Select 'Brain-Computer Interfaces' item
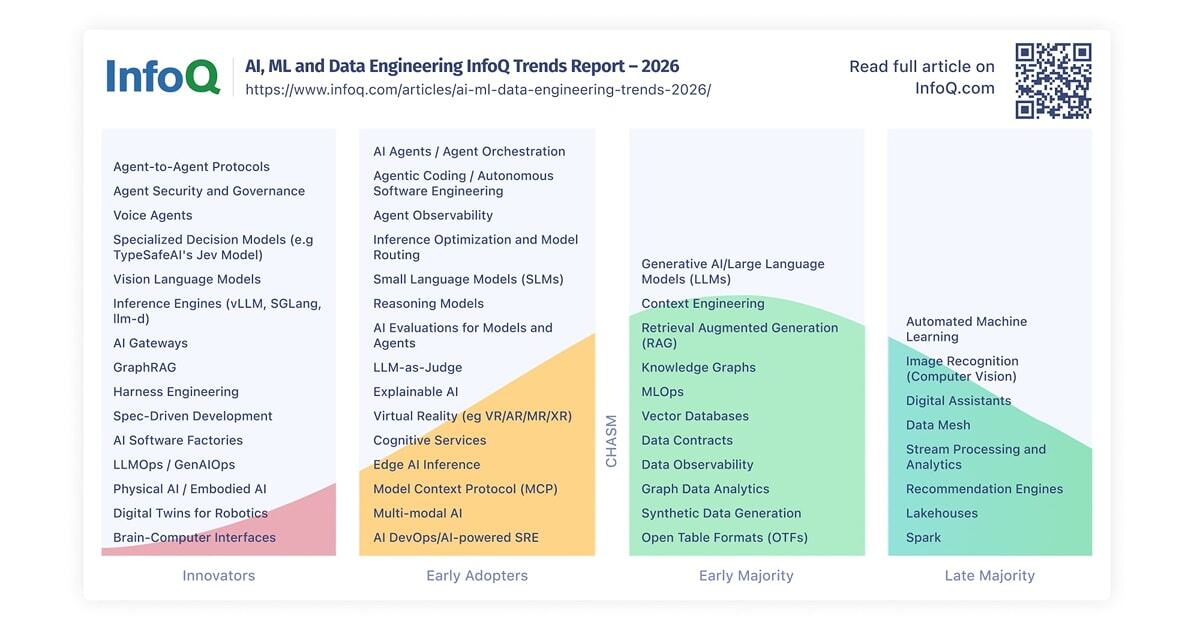This screenshot has height=630, width=1200. click(194, 537)
